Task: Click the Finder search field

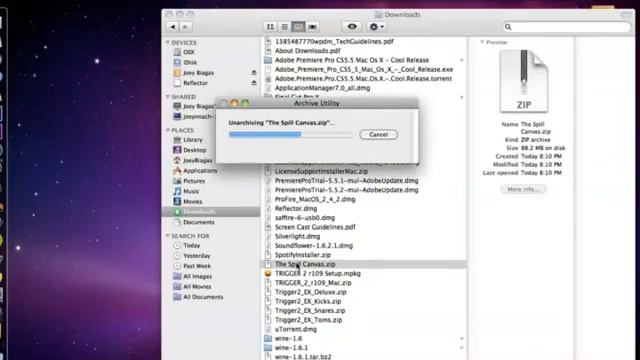Action: click(x=567, y=27)
